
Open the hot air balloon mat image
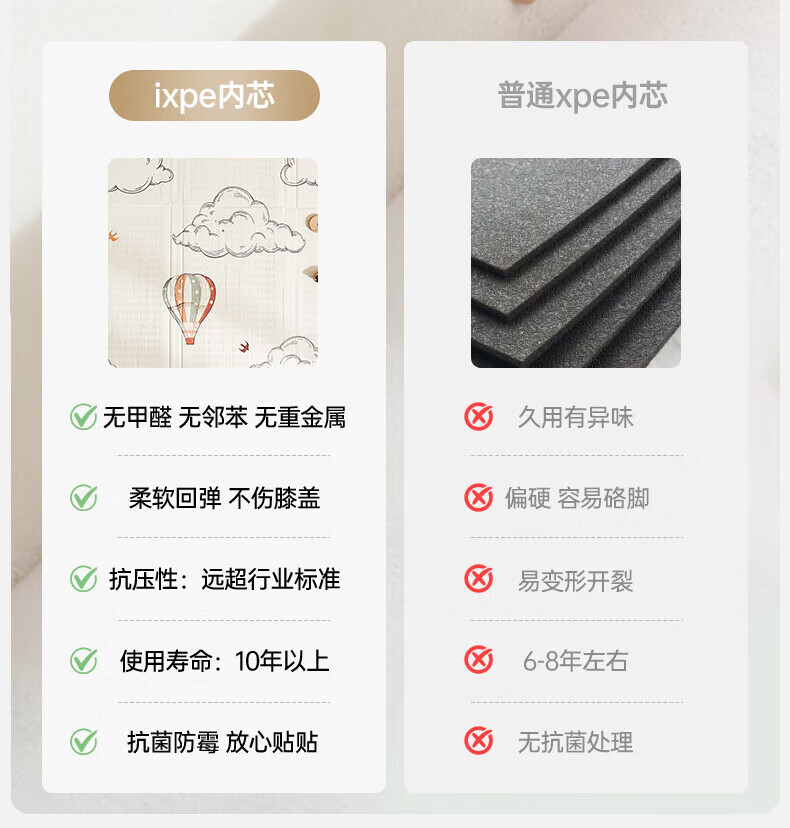click(213, 262)
